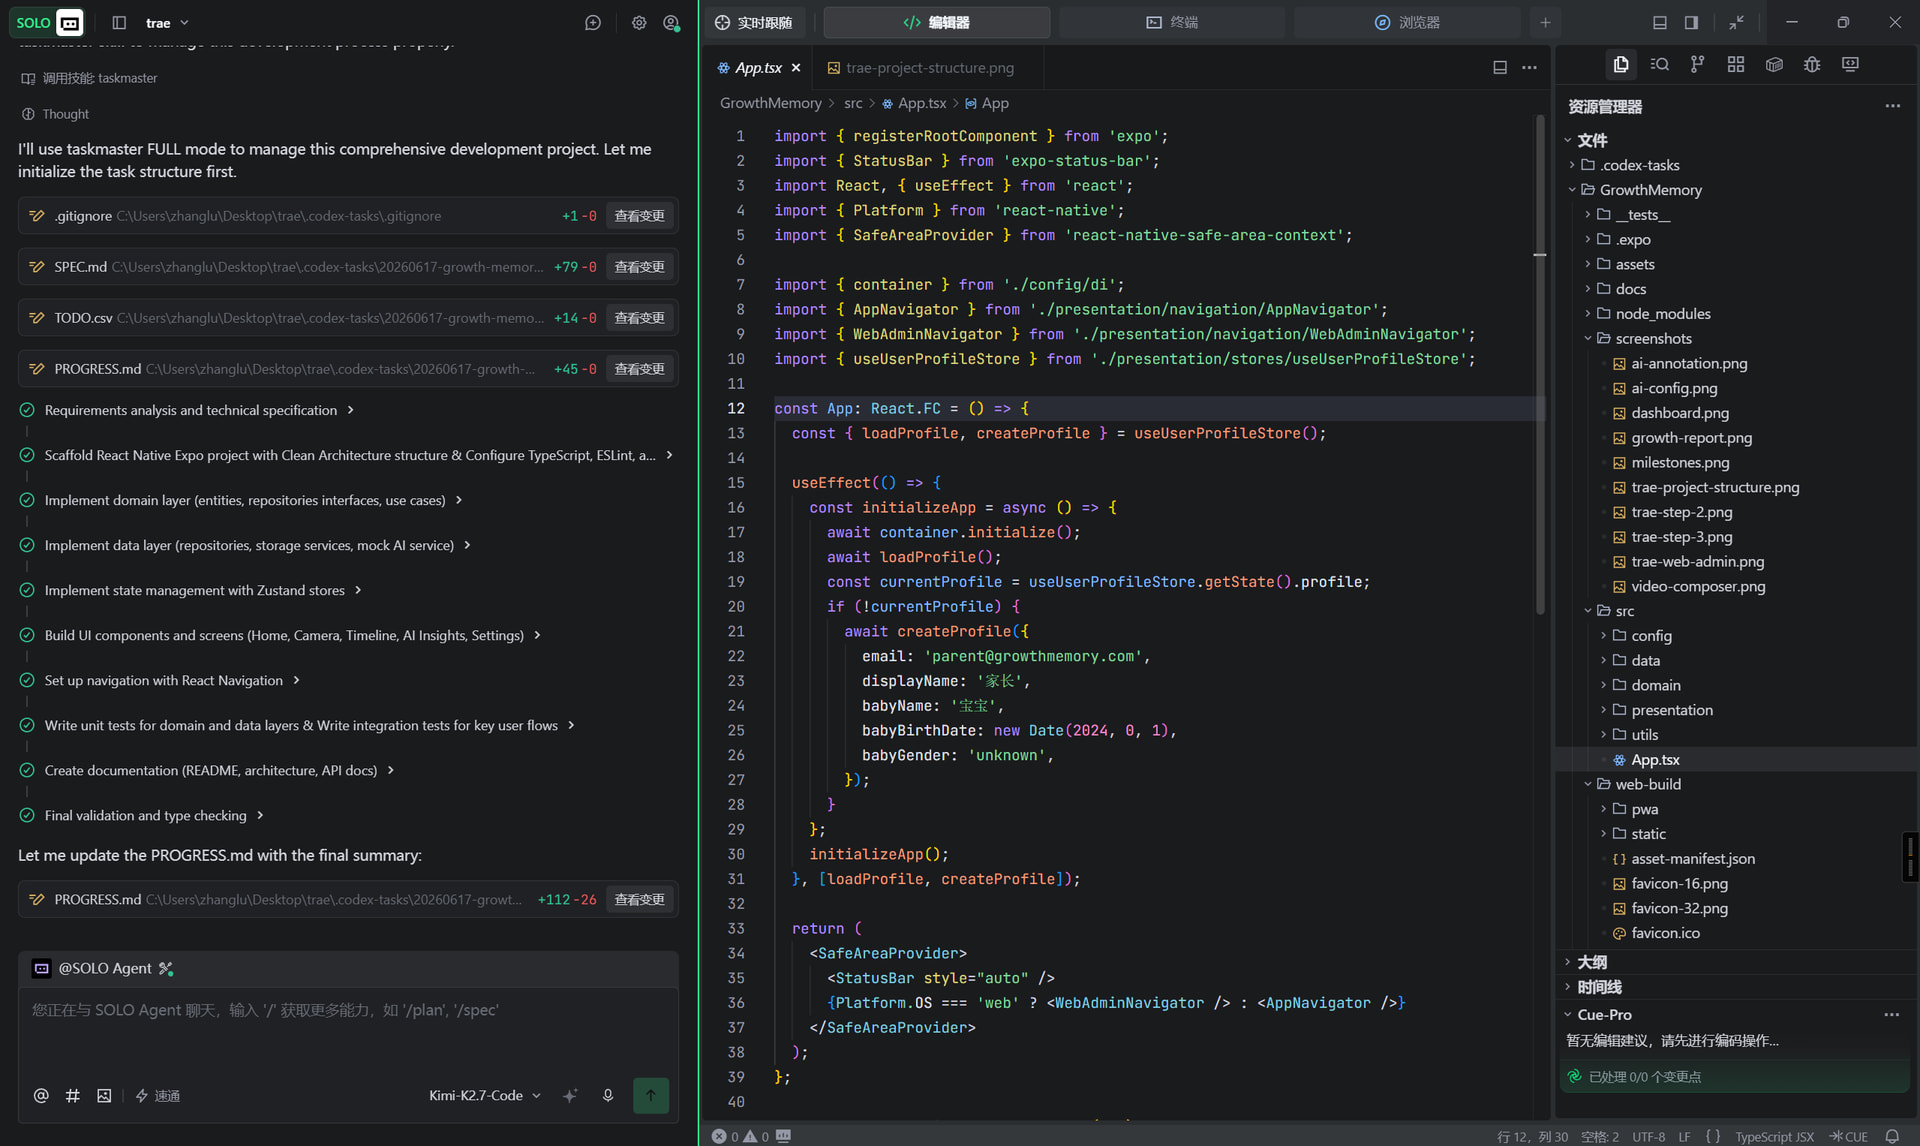Toggle the 速通 fast mode option

[x=158, y=1095]
